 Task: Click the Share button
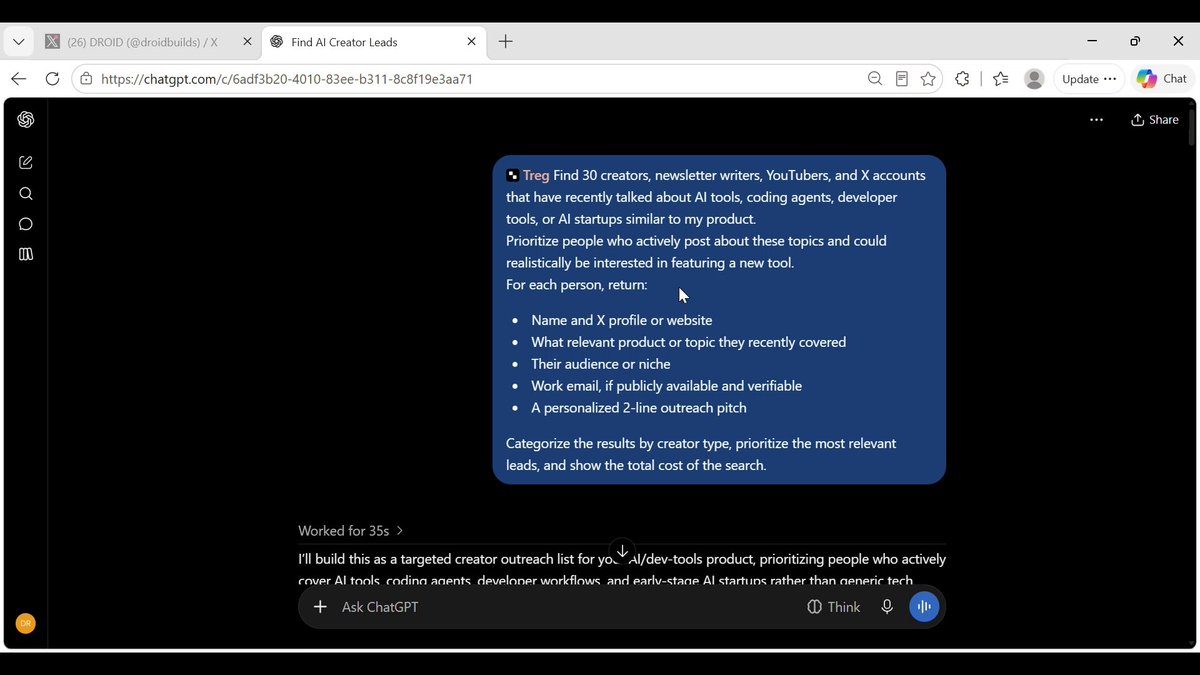click(1155, 120)
